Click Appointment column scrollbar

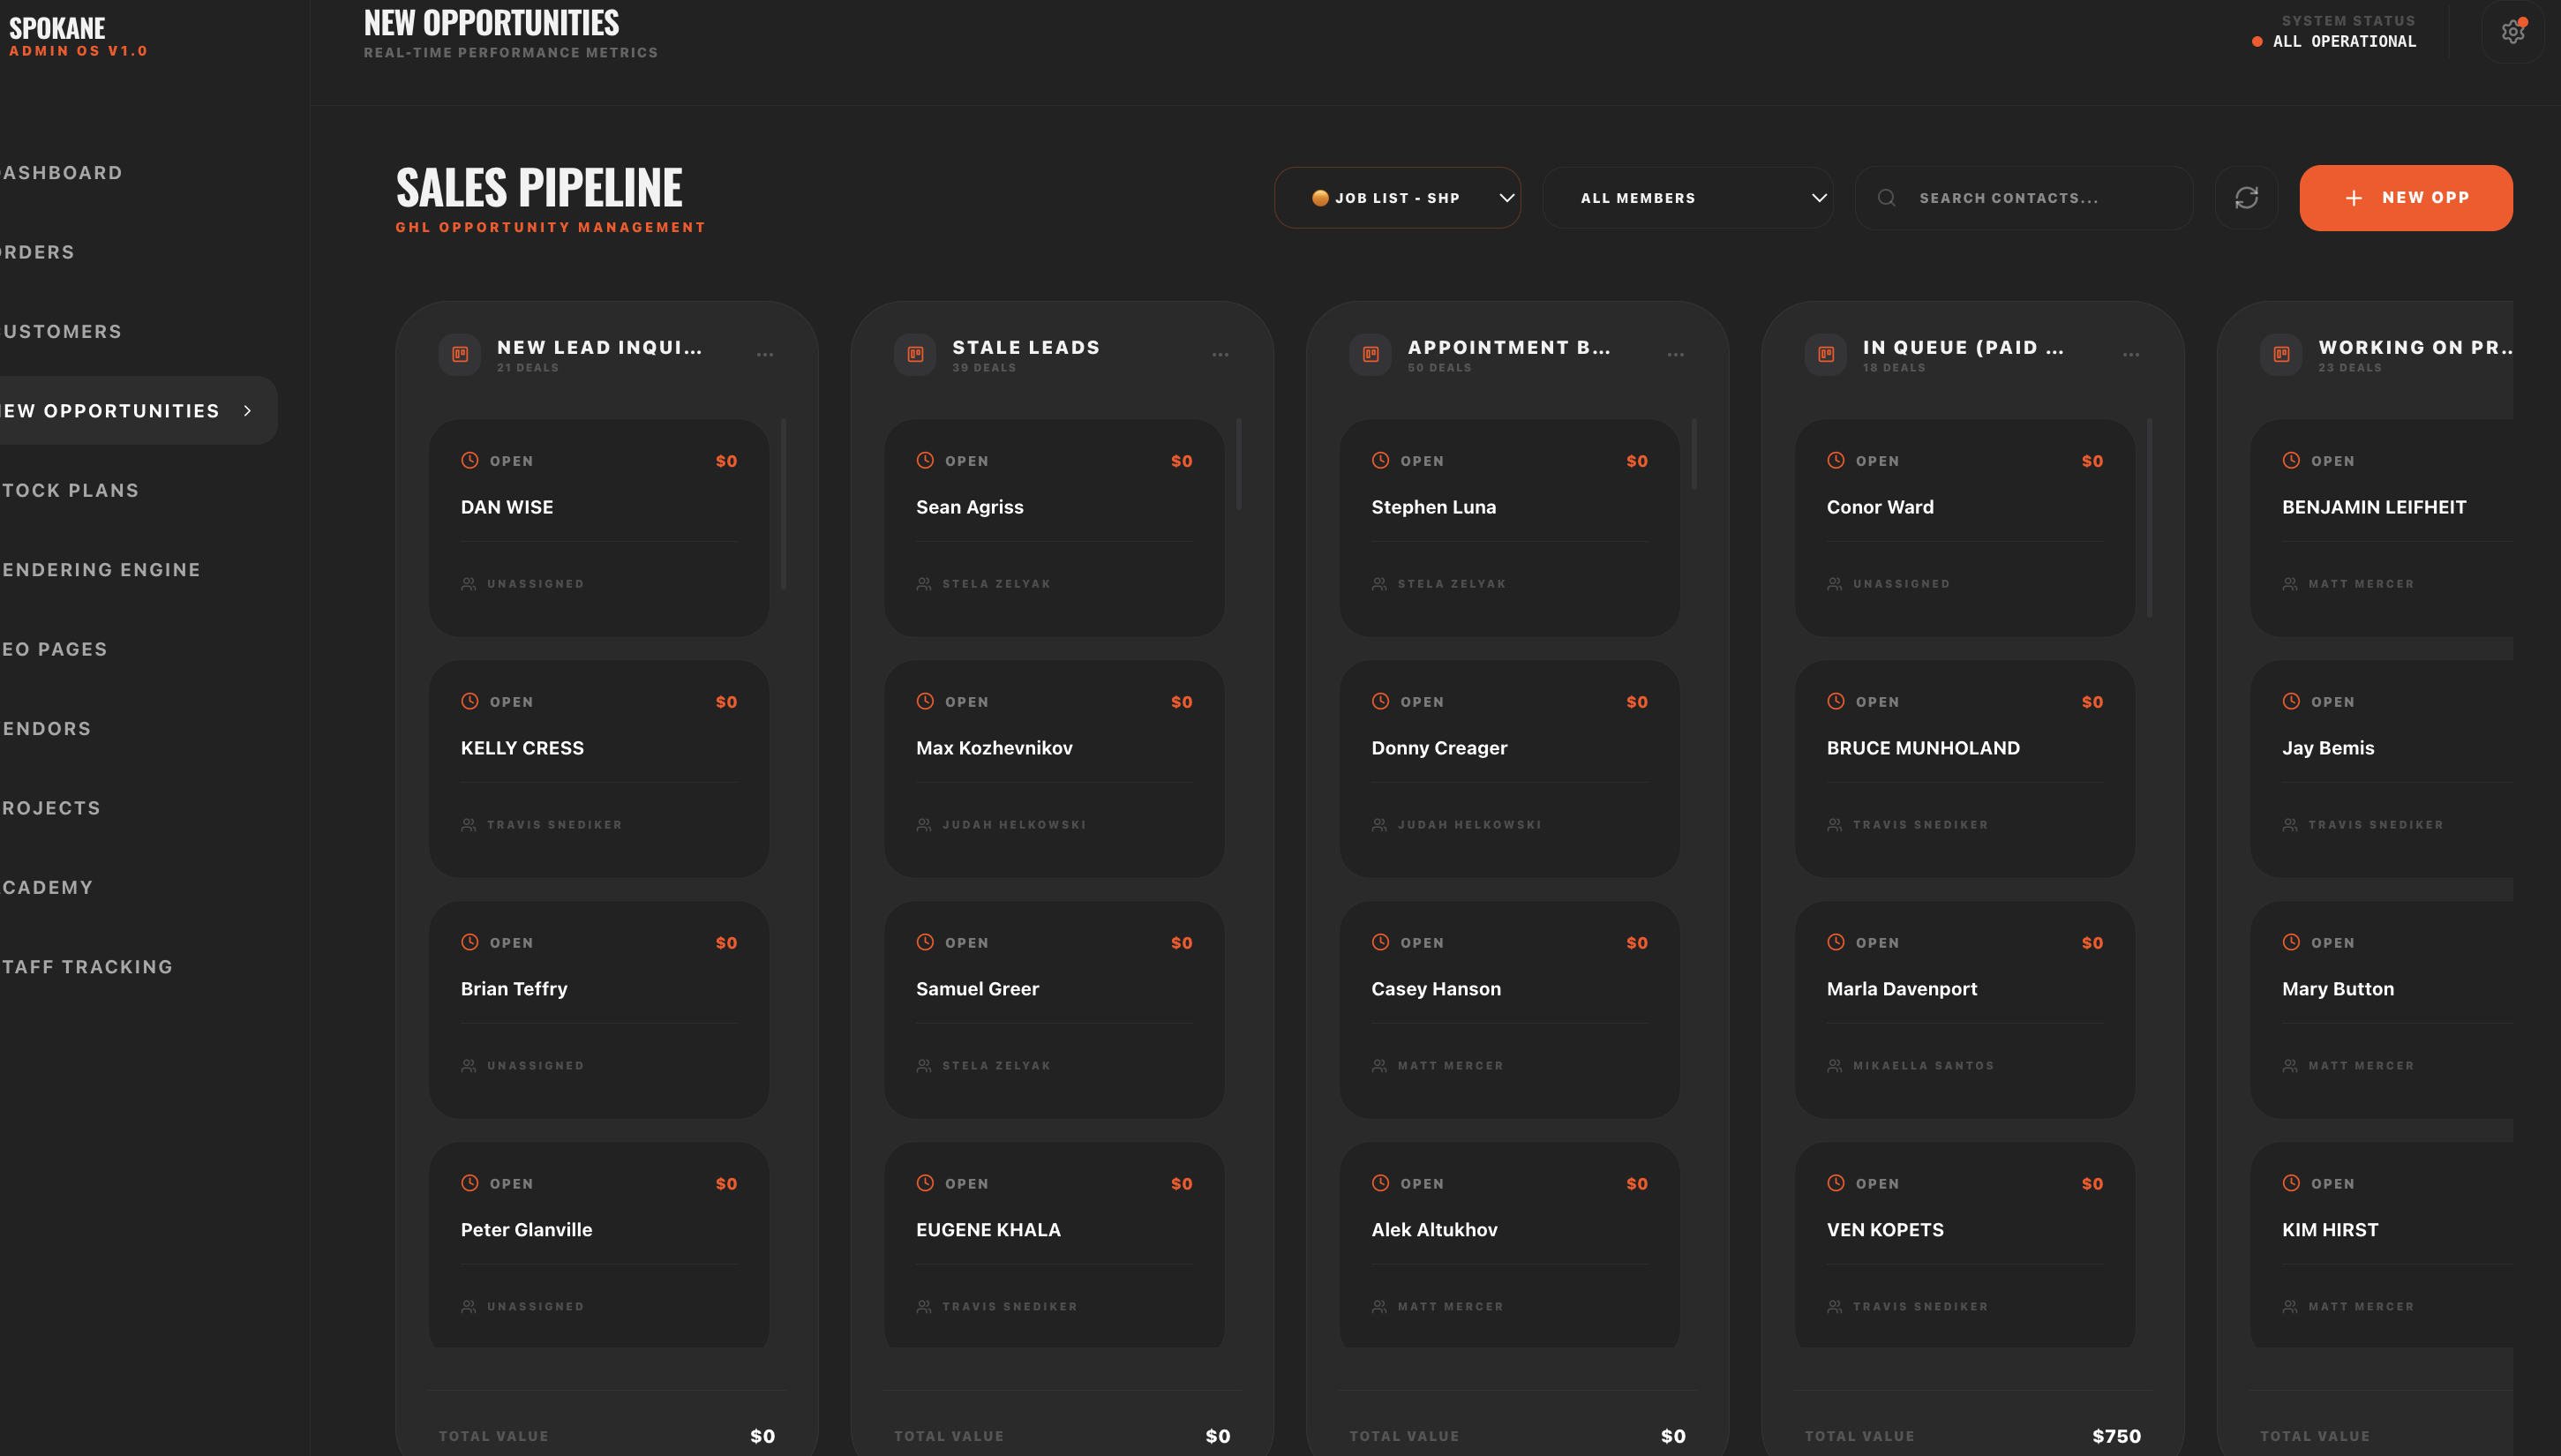click(1694, 454)
